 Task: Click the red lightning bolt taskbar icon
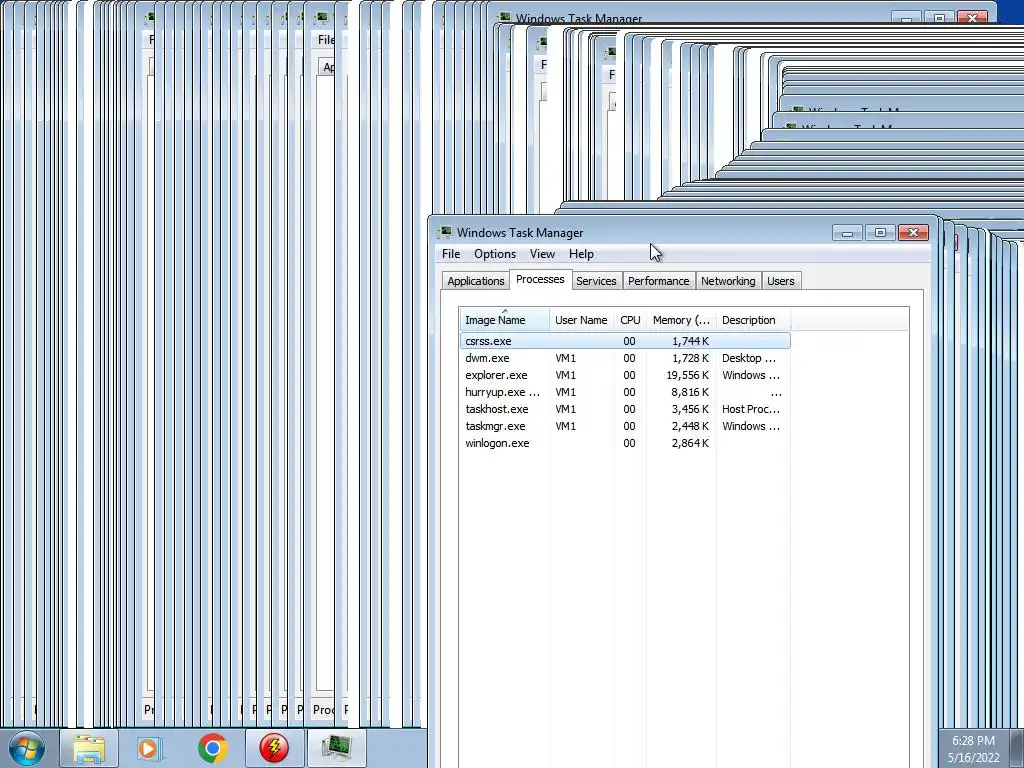click(x=274, y=748)
